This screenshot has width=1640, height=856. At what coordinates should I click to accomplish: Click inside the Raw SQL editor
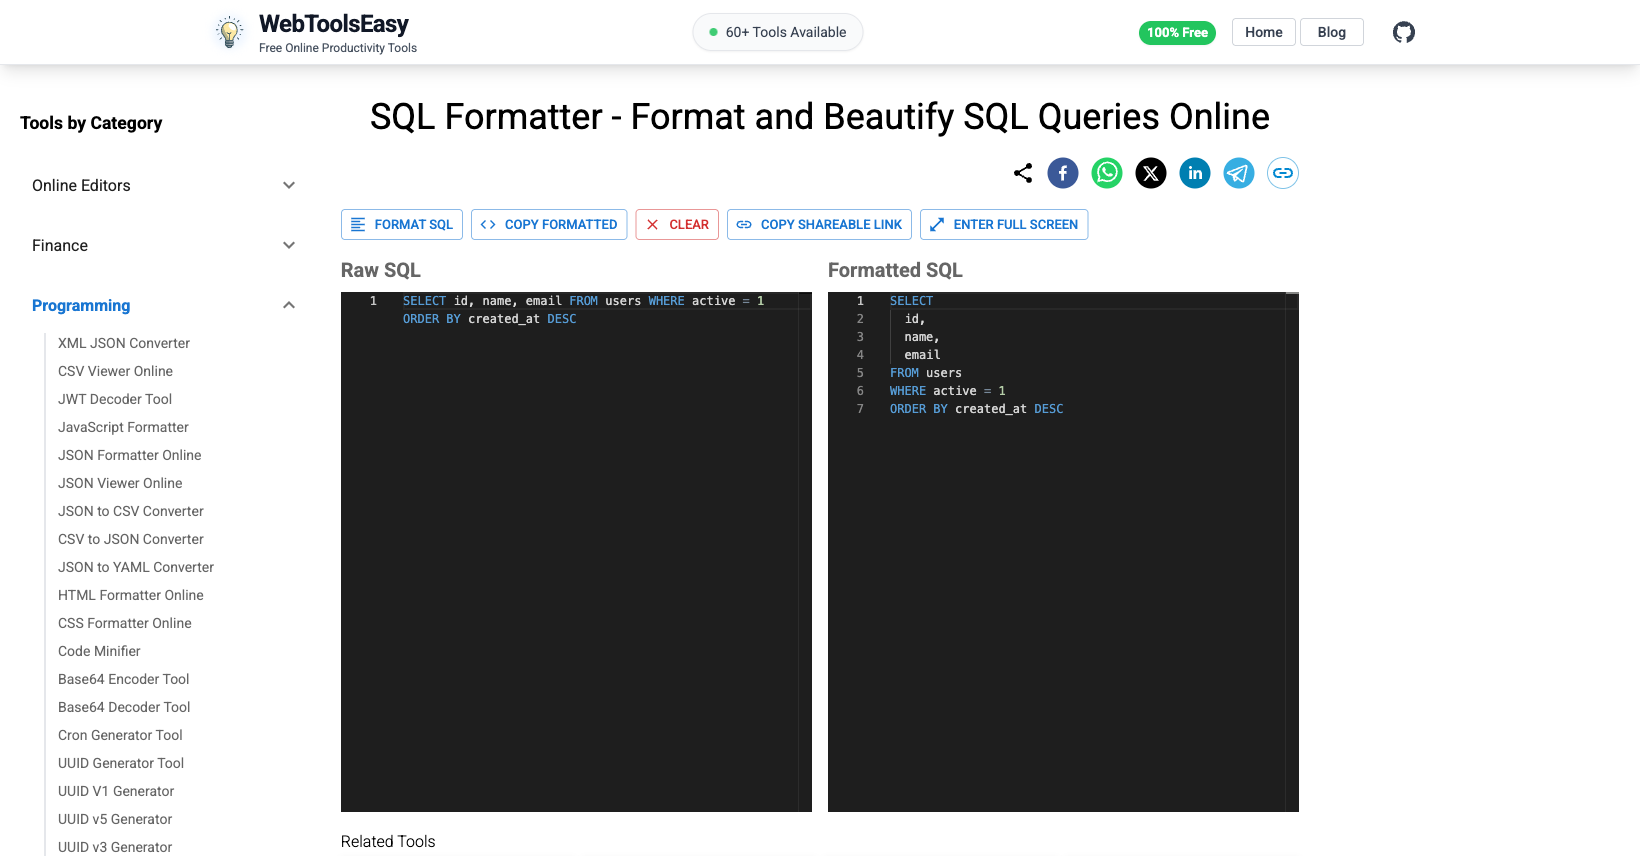pos(576,552)
